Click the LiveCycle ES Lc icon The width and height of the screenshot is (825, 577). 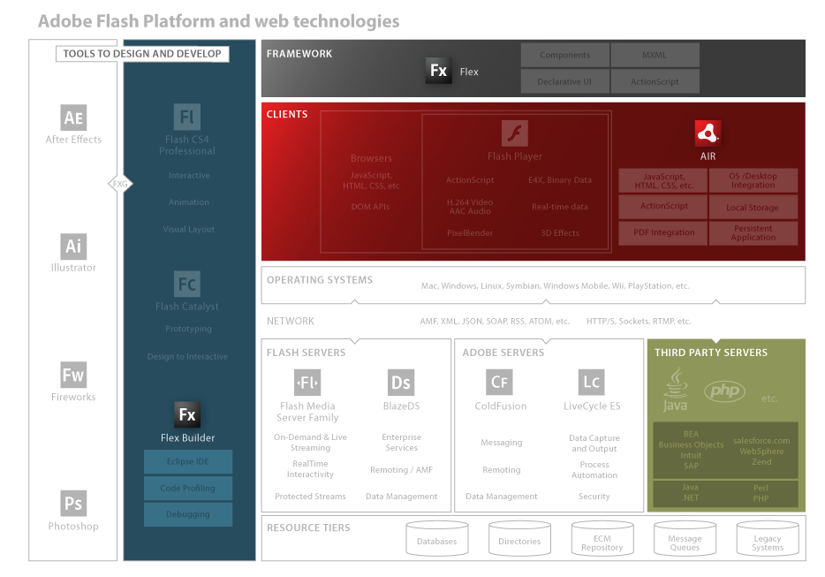coord(592,382)
